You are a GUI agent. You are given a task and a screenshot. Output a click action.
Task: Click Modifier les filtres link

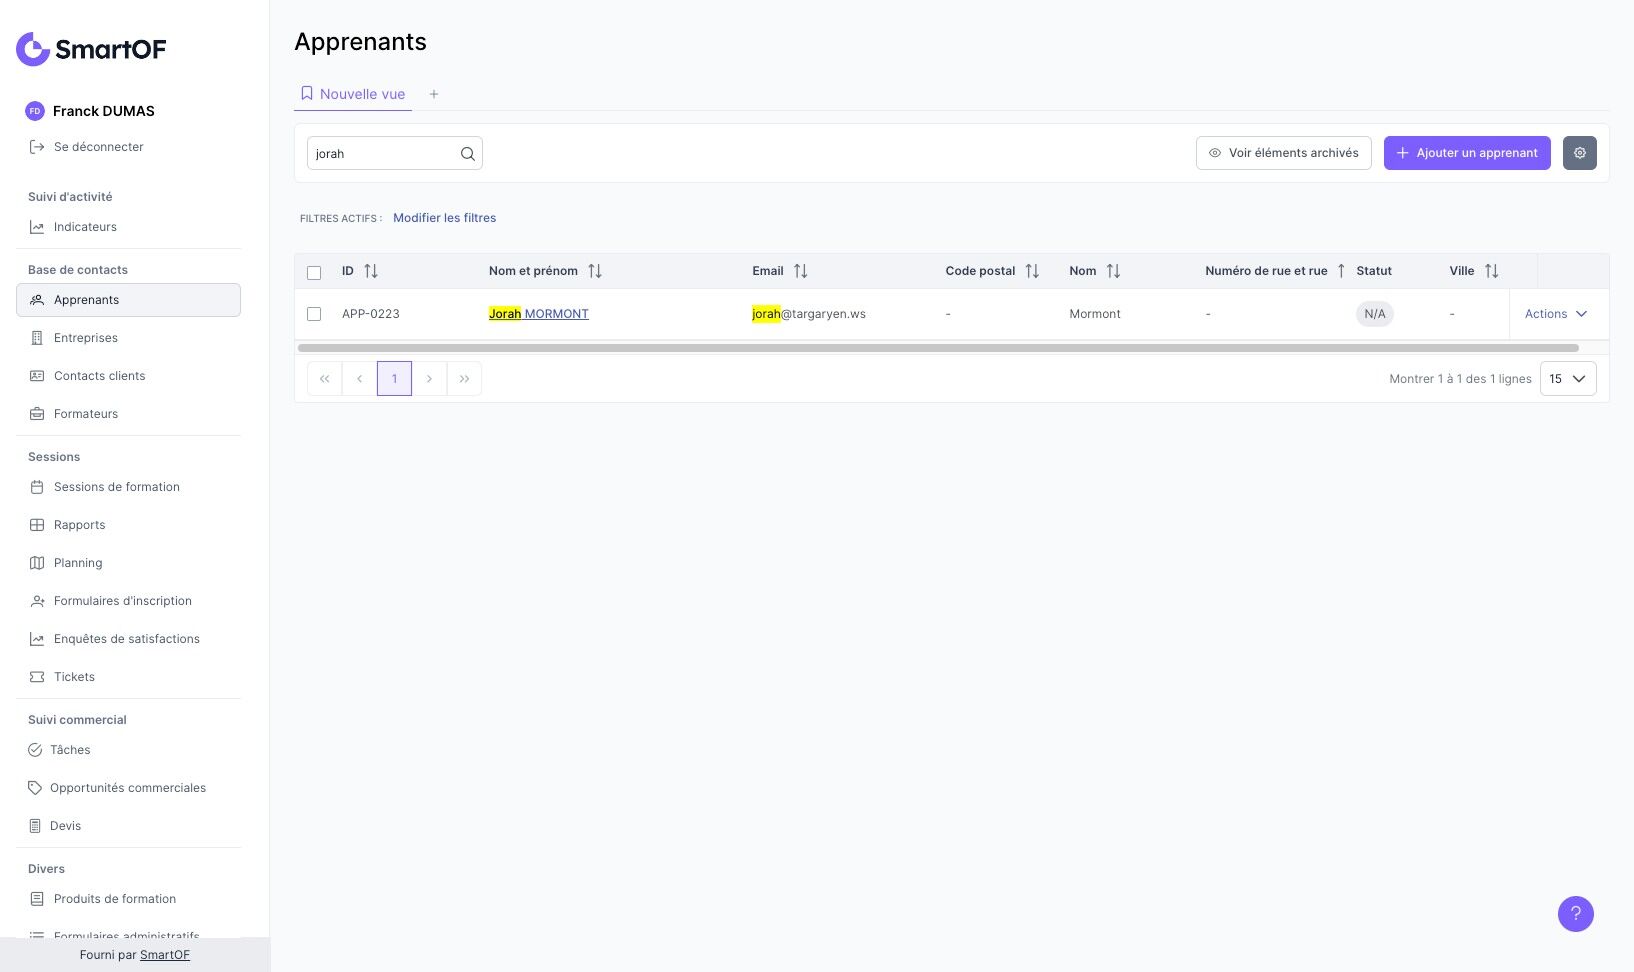point(444,218)
